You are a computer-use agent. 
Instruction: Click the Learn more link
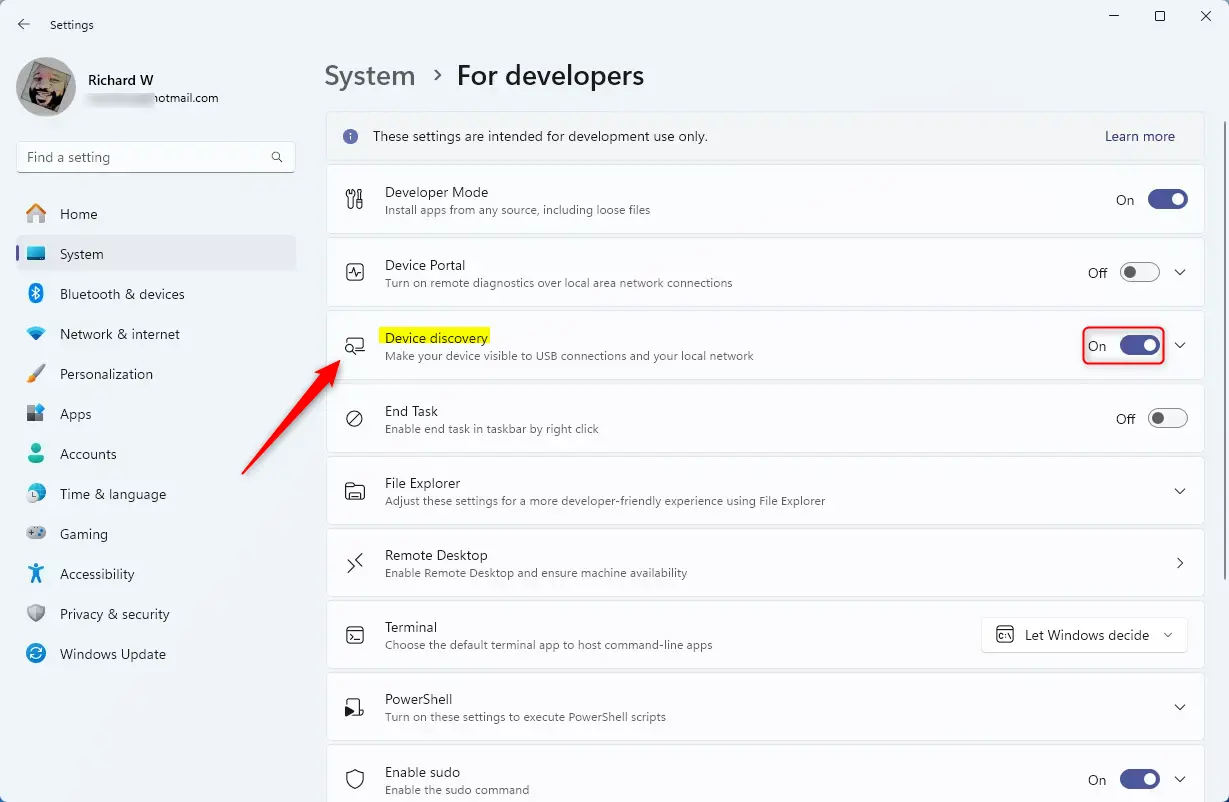pyautogui.click(x=1139, y=136)
